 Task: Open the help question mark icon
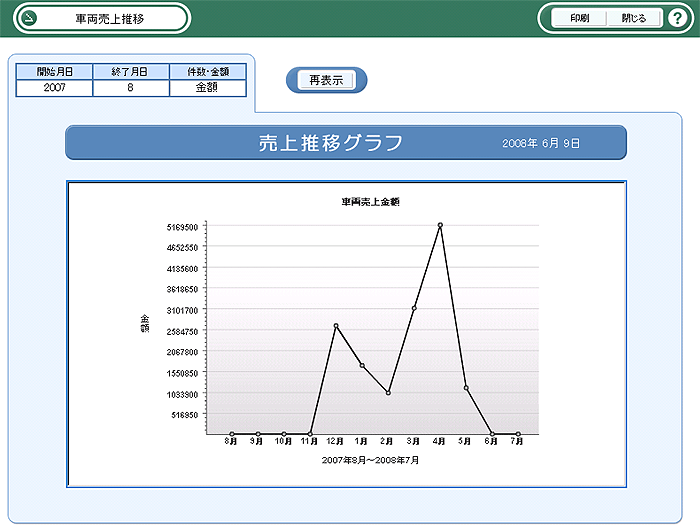click(676, 18)
